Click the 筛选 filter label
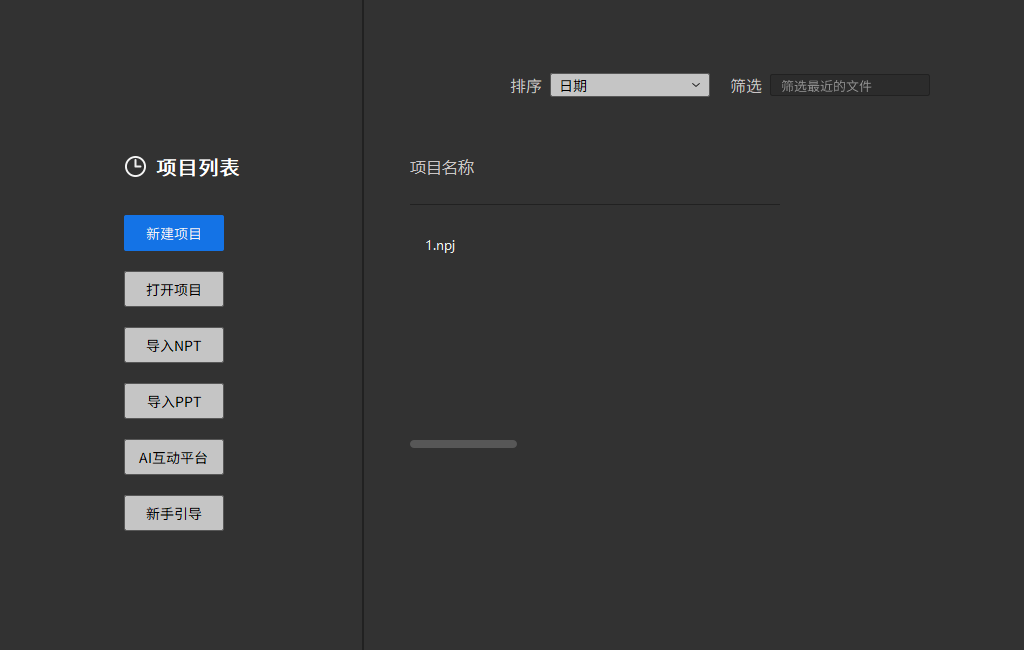 tap(746, 85)
